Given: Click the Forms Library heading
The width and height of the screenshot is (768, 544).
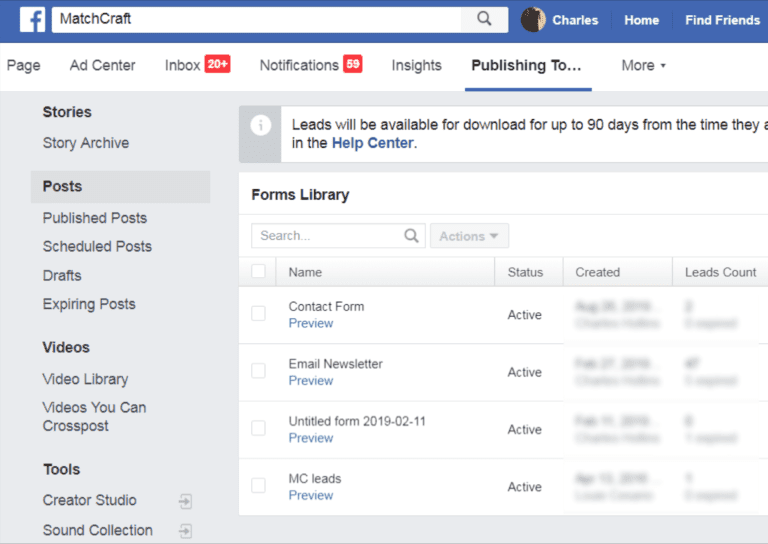Looking at the screenshot, I should (300, 195).
